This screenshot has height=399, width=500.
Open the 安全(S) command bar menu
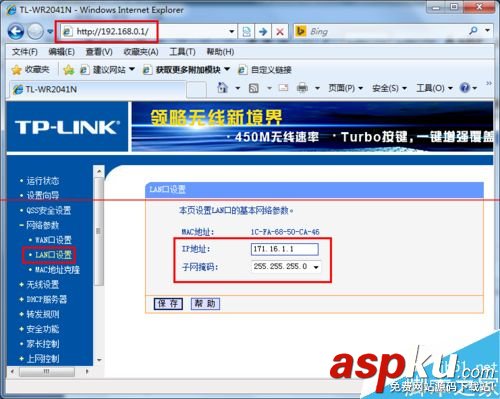click(389, 88)
